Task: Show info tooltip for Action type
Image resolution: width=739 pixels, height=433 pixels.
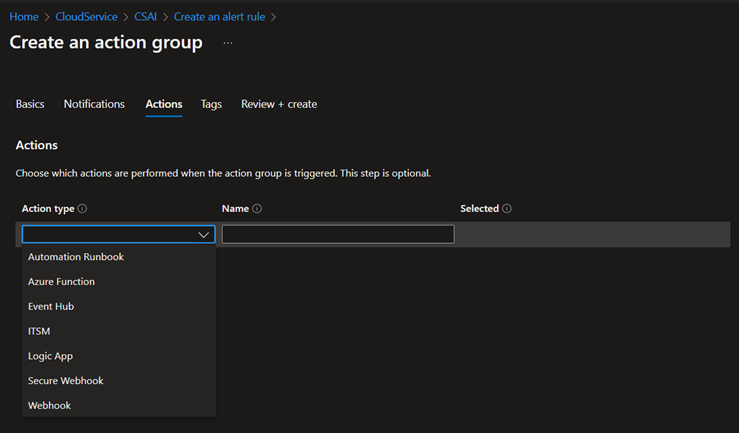Action: click(82, 208)
